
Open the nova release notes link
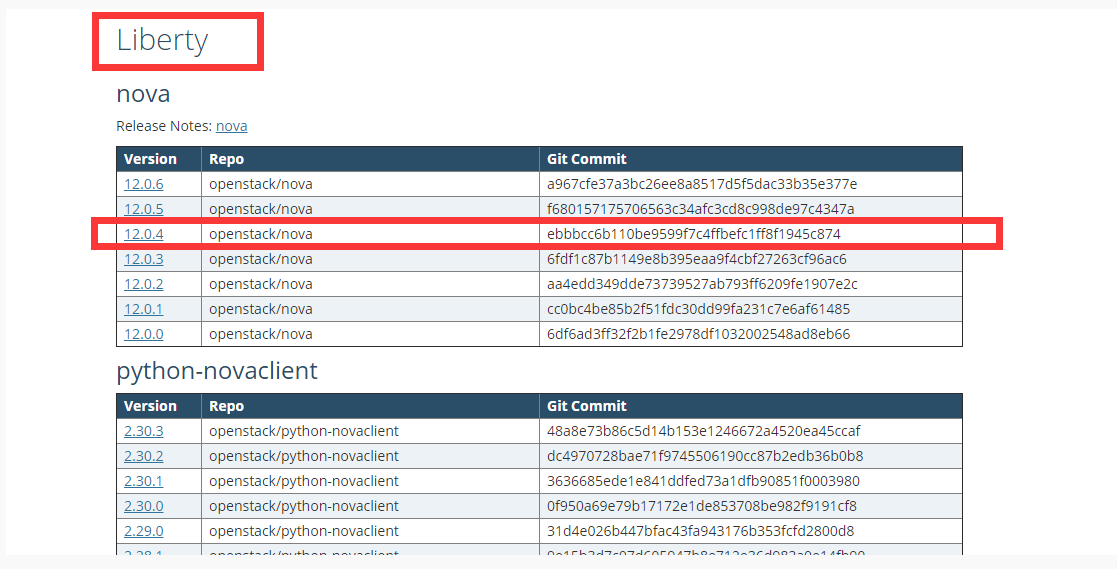pyautogui.click(x=232, y=126)
